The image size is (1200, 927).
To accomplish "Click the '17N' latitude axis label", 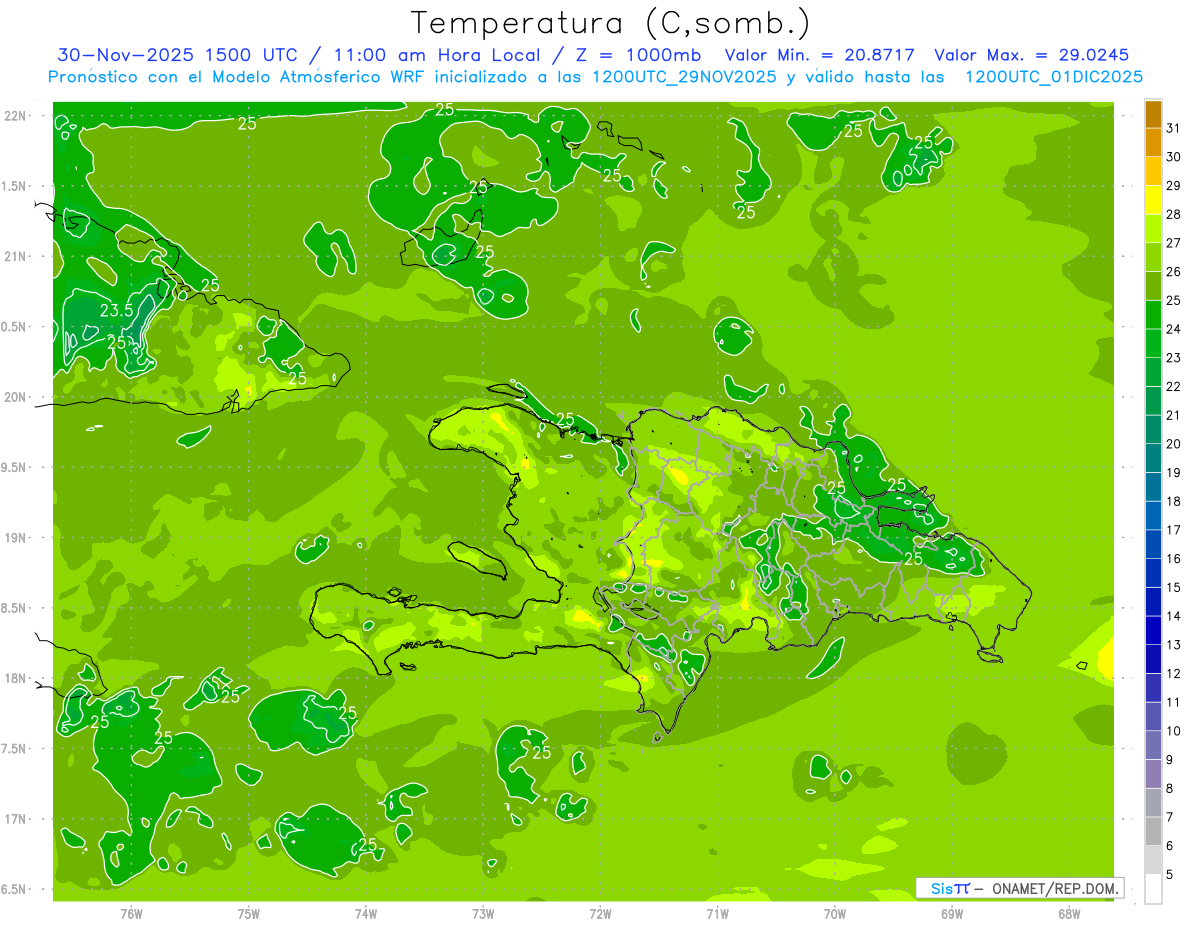I will click(x=15, y=819).
